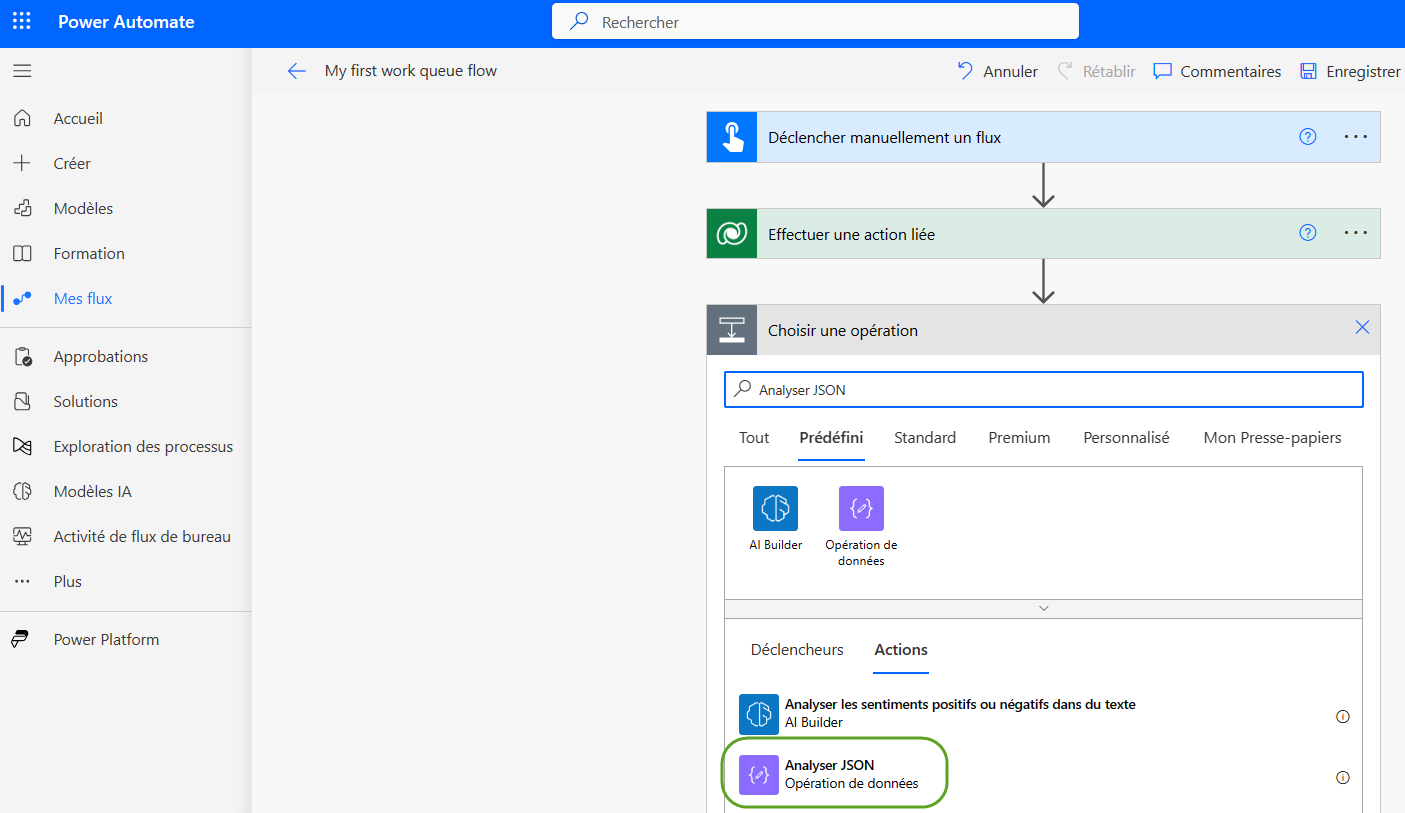Select the Opération de données connector icon

pyautogui.click(x=861, y=508)
